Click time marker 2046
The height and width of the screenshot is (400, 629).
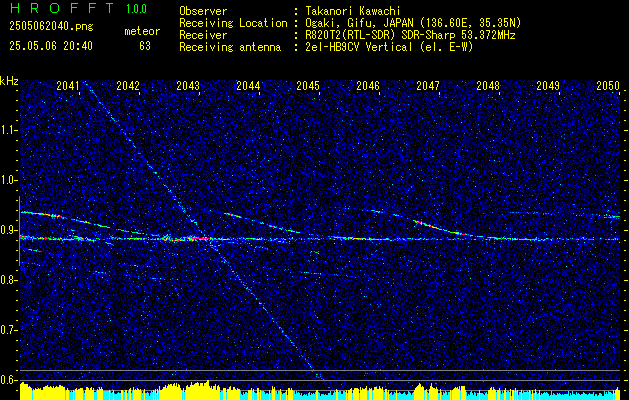(368, 86)
